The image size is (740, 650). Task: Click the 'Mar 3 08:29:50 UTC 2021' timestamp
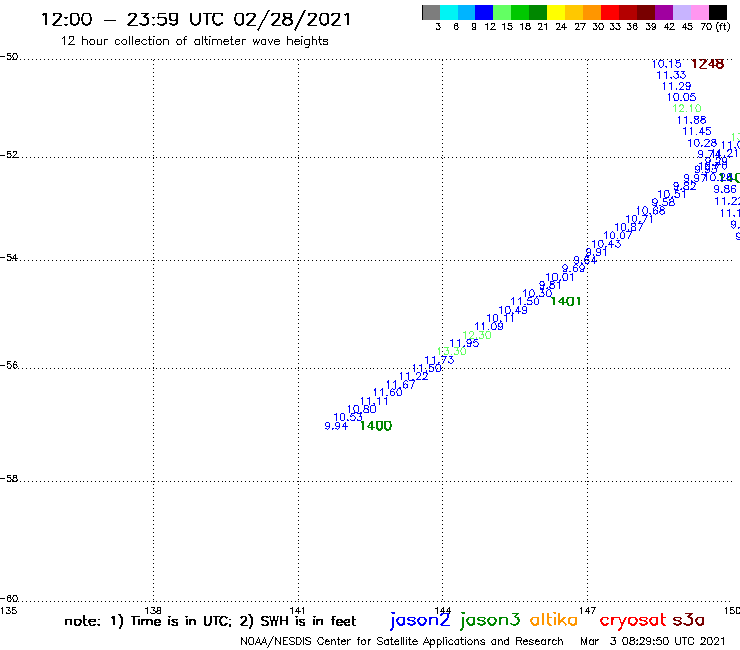652,642
